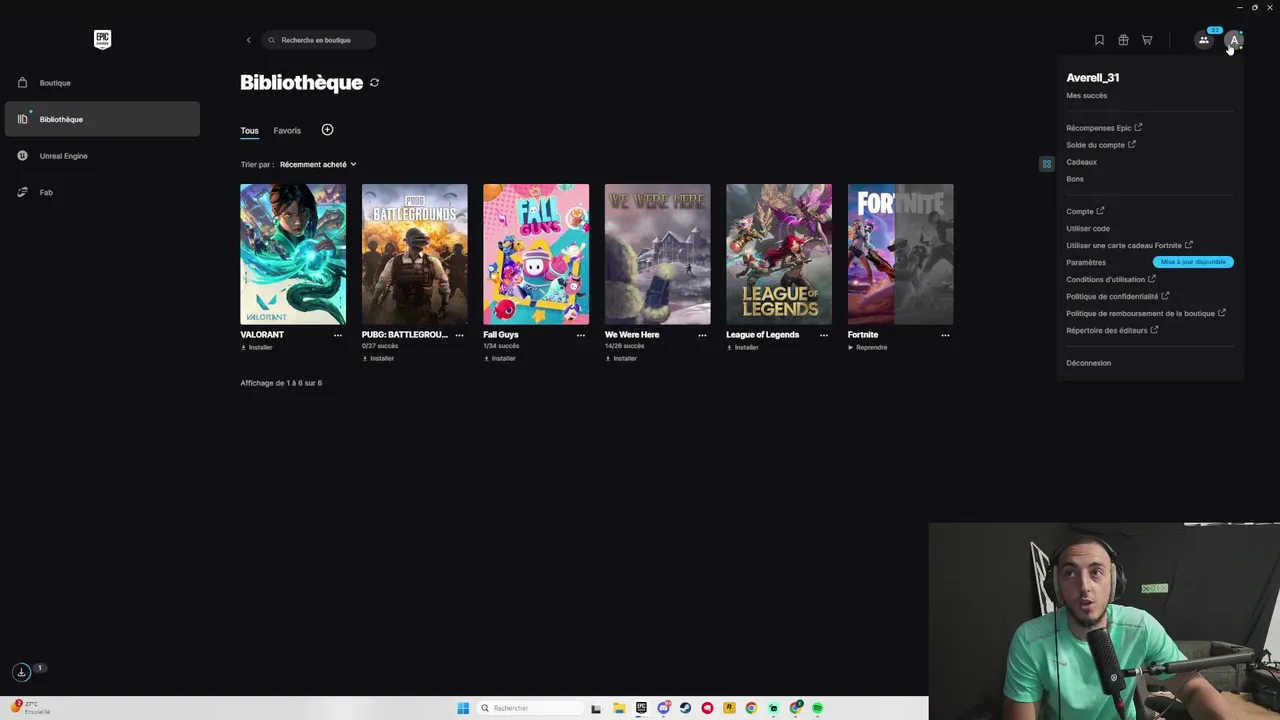Select Utiliser code menu entry

pyautogui.click(x=1088, y=229)
